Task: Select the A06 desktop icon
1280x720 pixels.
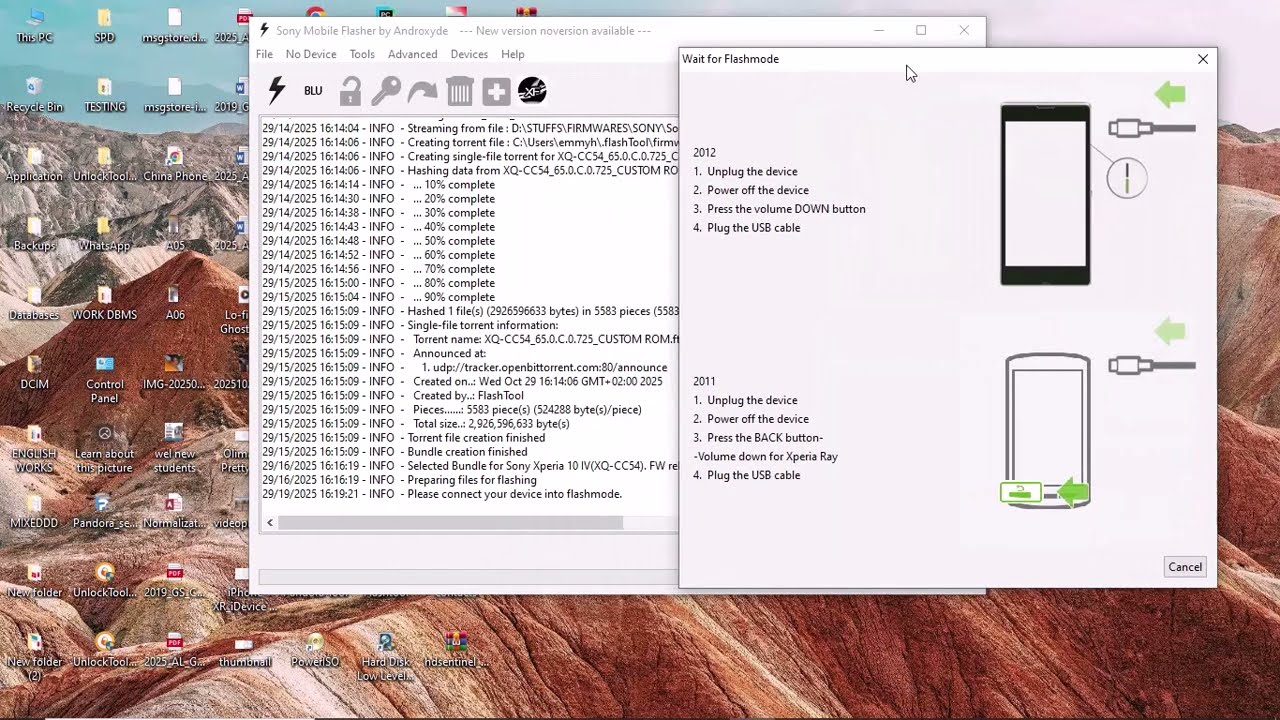Action: coord(174,303)
